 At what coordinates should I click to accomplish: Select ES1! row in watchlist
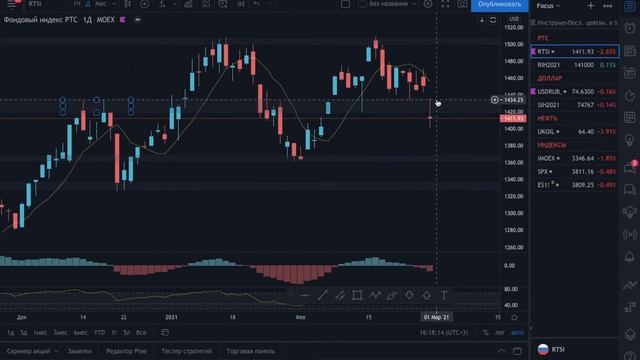coord(575,185)
